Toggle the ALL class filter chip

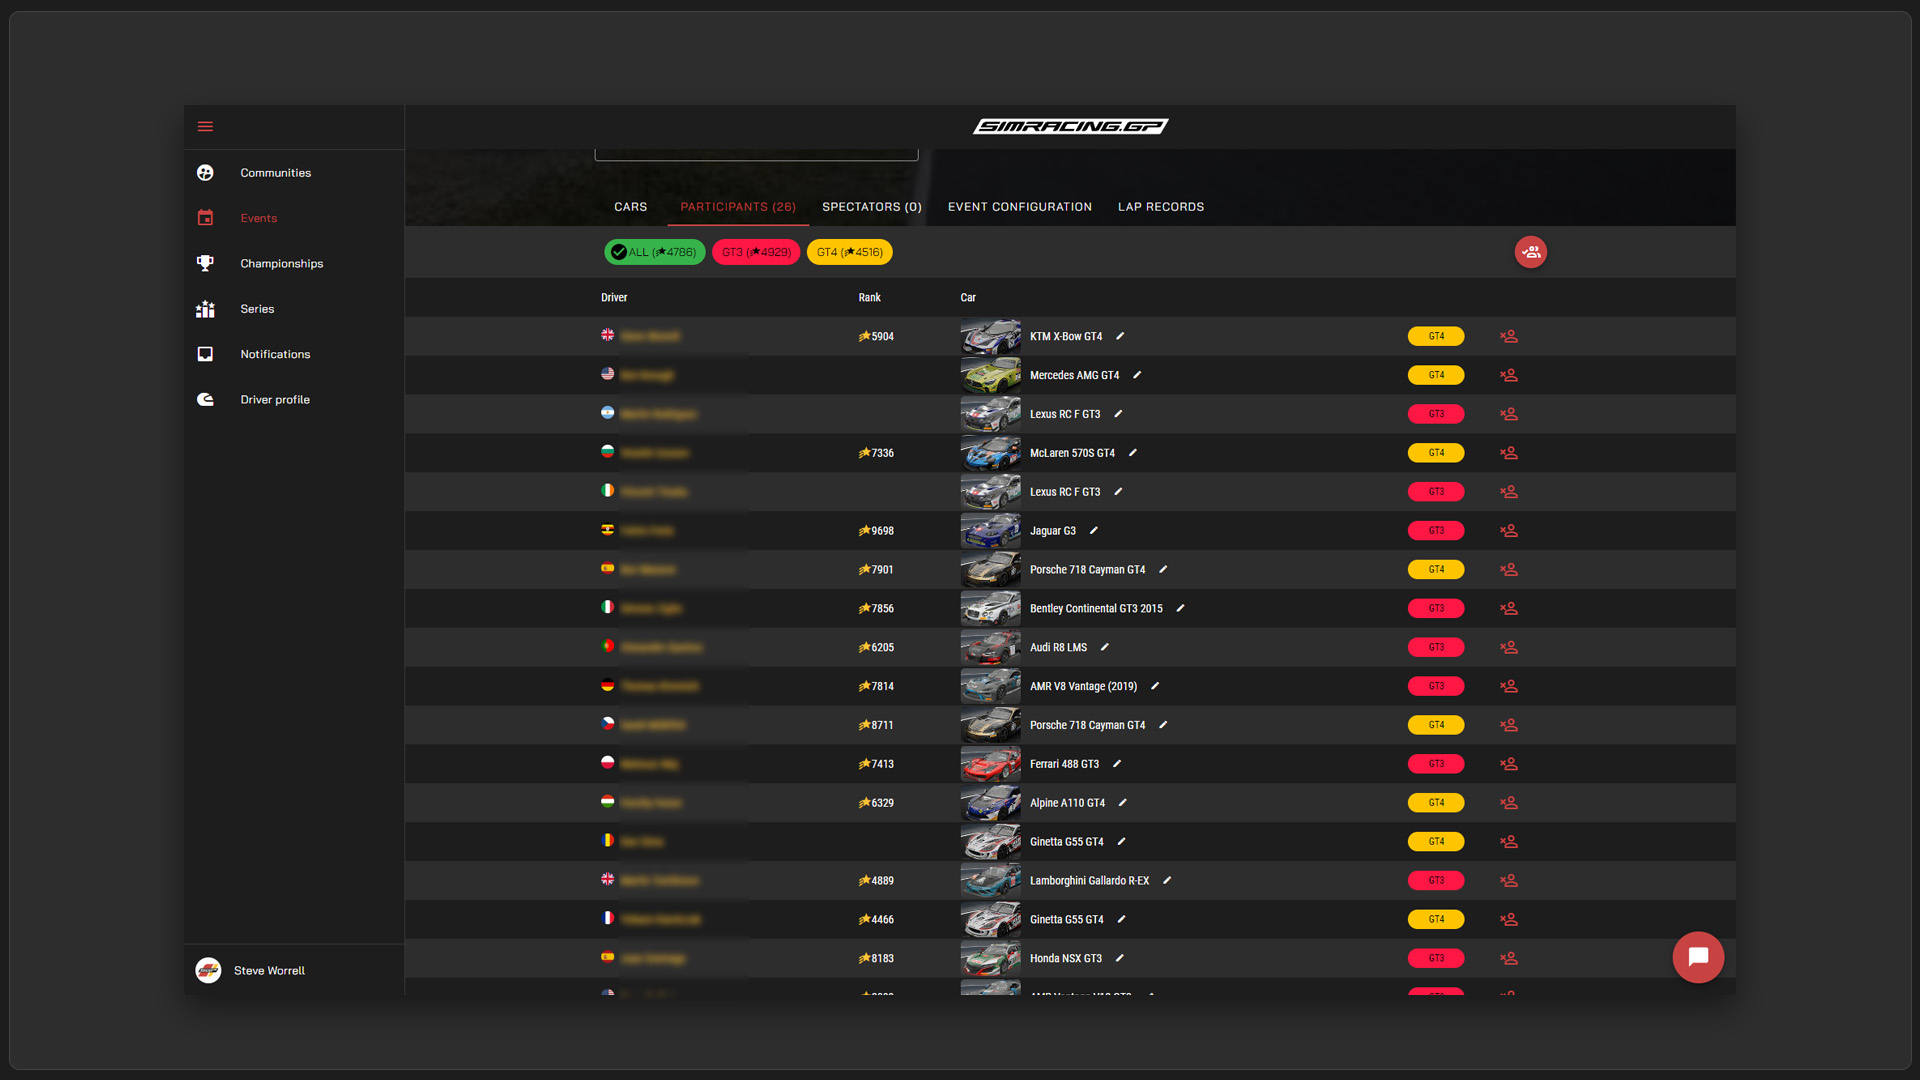click(x=654, y=252)
